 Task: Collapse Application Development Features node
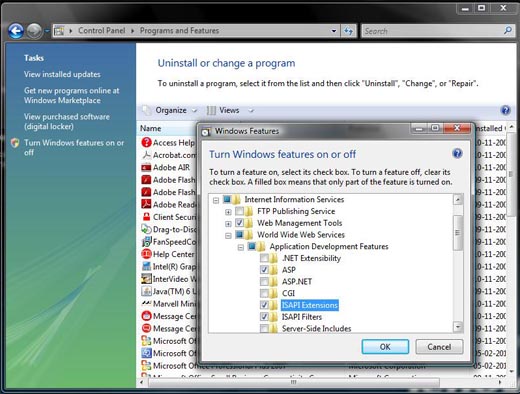pyautogui.click(x=241, y=247)
